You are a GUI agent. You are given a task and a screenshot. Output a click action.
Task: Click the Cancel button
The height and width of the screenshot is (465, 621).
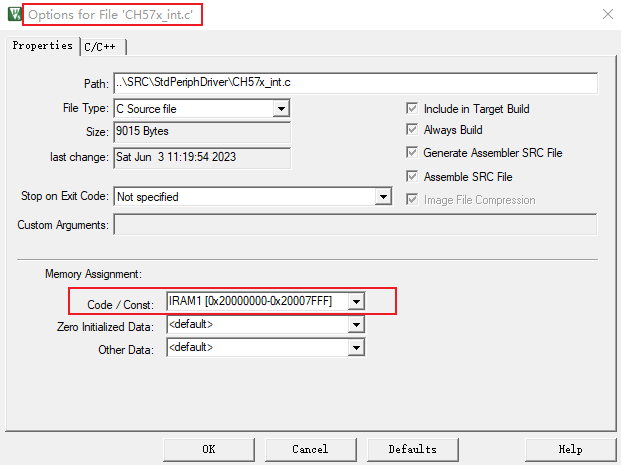[310, 449]
